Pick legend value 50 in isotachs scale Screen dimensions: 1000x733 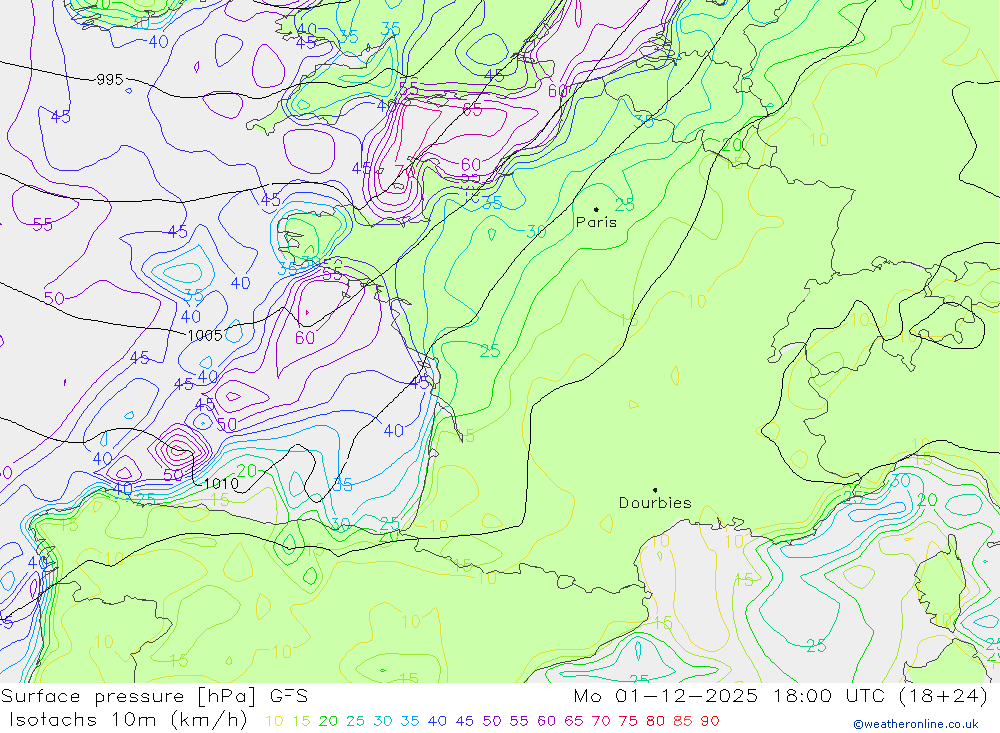(492, 721)
